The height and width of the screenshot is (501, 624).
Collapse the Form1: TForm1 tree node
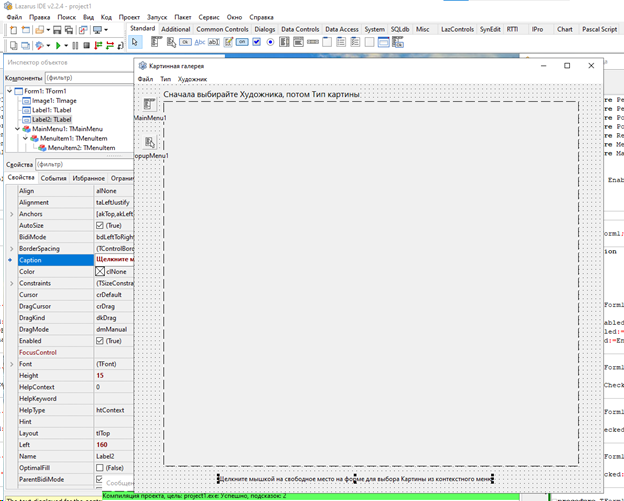click(x=10, y=91)
